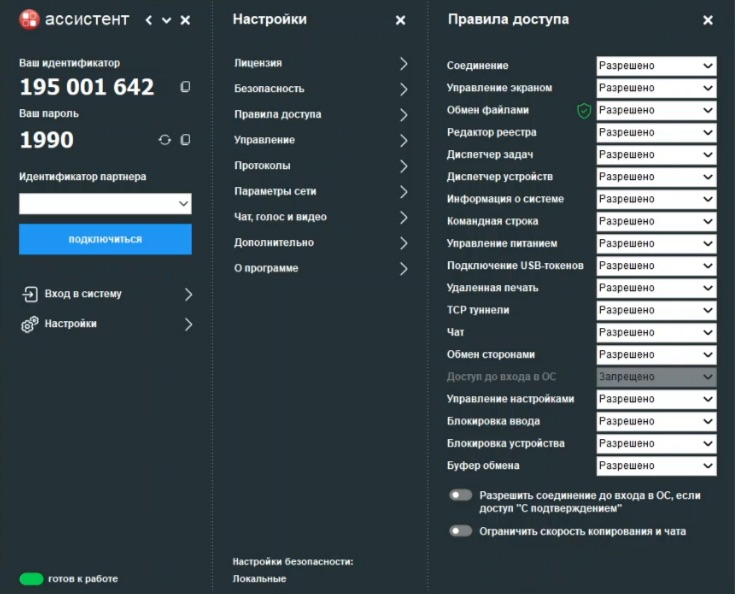
Task: Open the Чат, голос и видео section
Action: coord(321,217)
